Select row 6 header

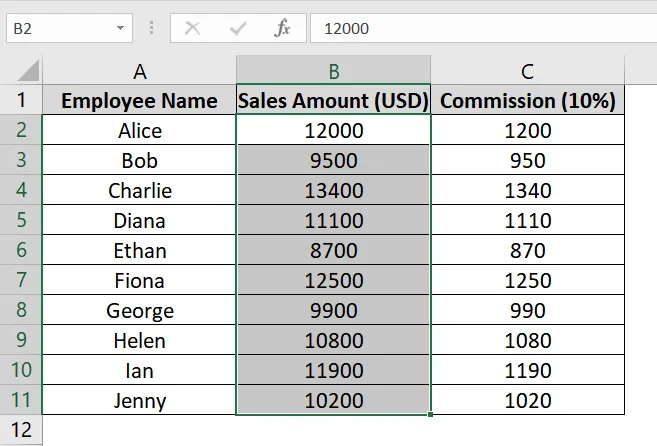click(x=21, y=250)
